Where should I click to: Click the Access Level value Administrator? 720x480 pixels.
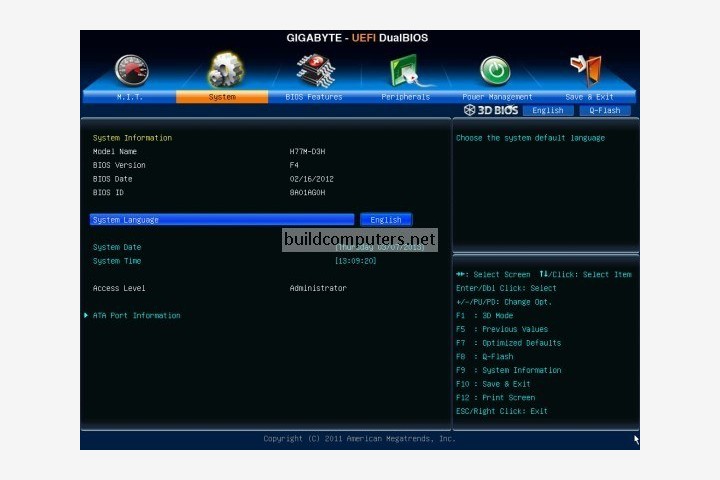[318, 288]
